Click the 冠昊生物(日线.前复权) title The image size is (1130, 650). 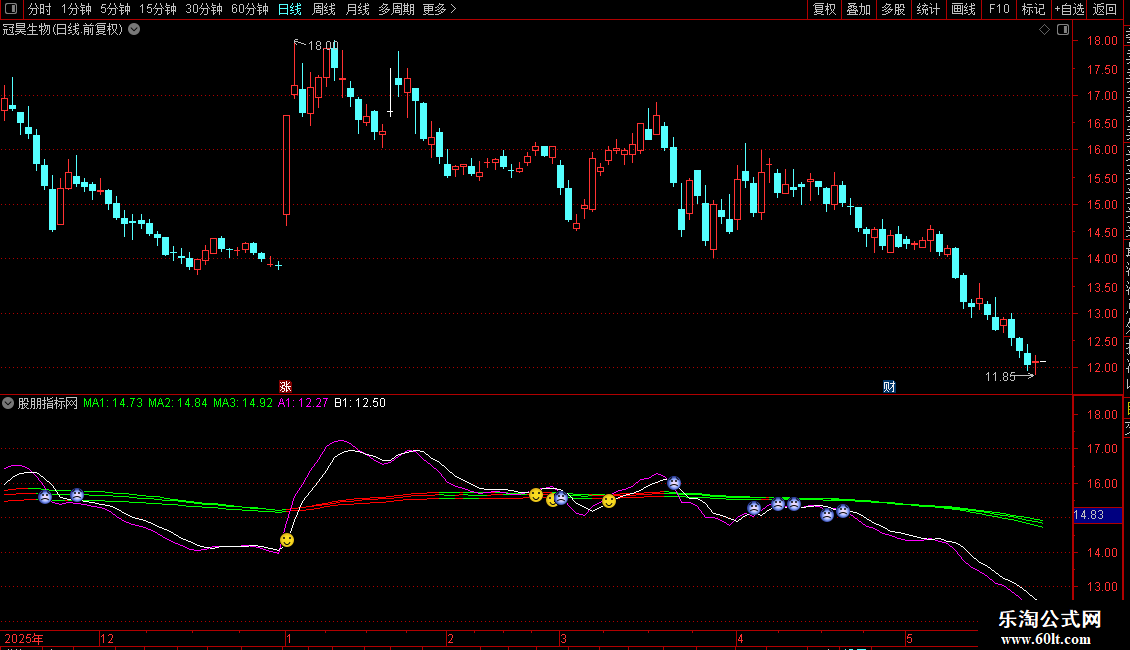coord(63,30)
